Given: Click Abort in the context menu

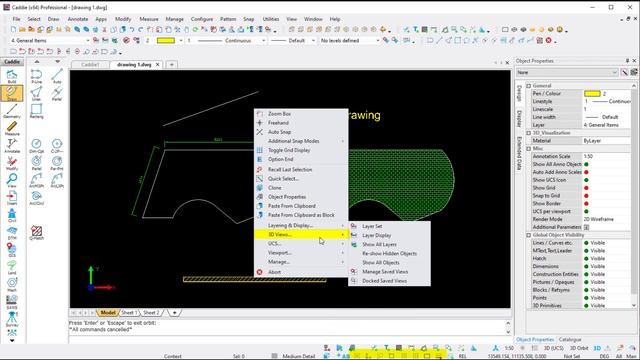Looking at the screenshot, I should click(301, 272).
